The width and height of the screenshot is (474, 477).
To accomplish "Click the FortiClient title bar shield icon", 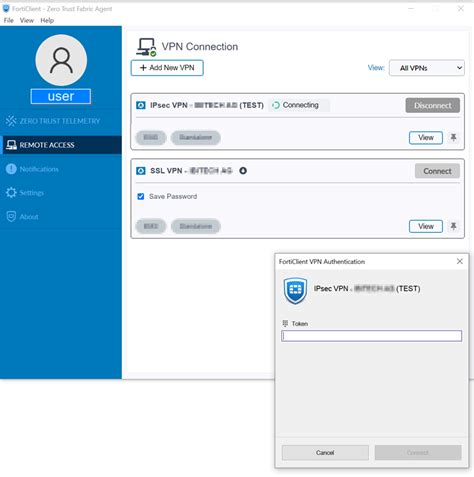I will tap(6, 8).
